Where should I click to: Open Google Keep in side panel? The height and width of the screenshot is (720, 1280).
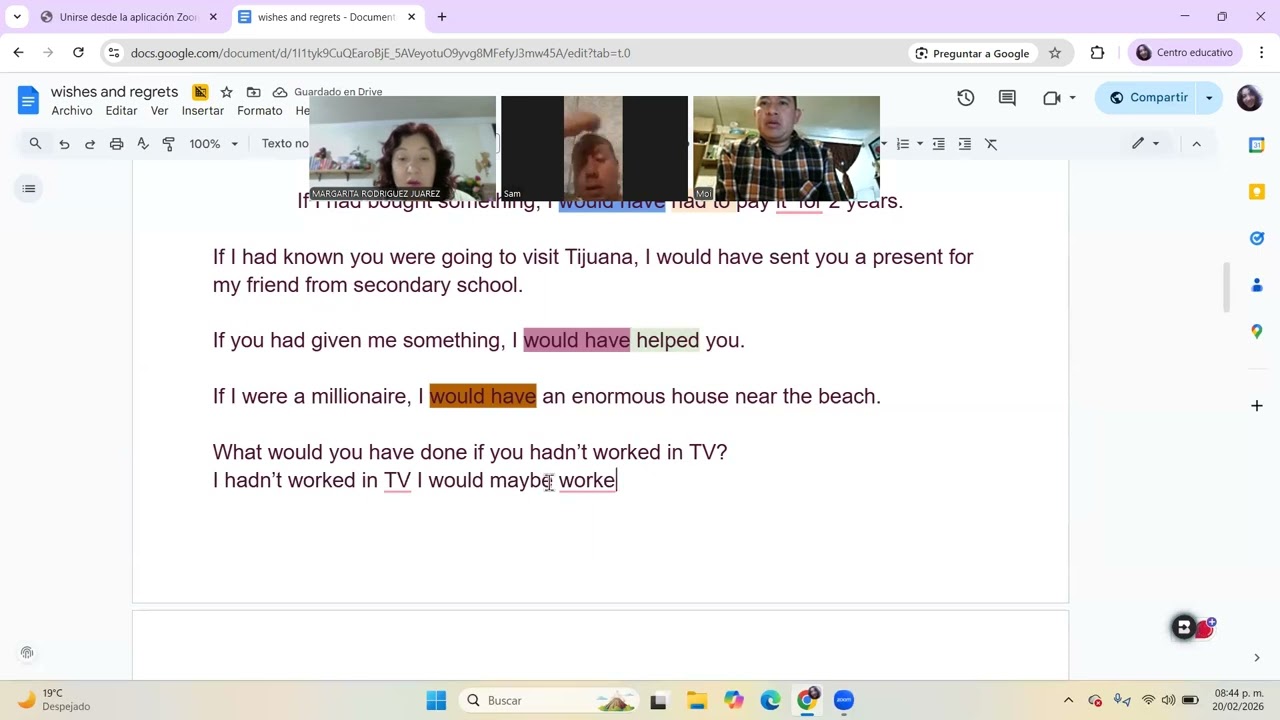(x=1257, y=191)
